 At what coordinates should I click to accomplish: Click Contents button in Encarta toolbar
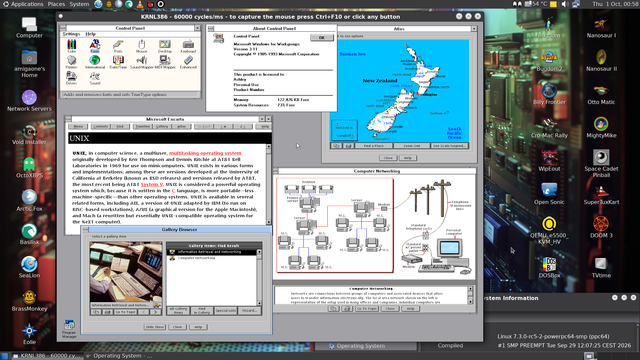click(100, 127)
